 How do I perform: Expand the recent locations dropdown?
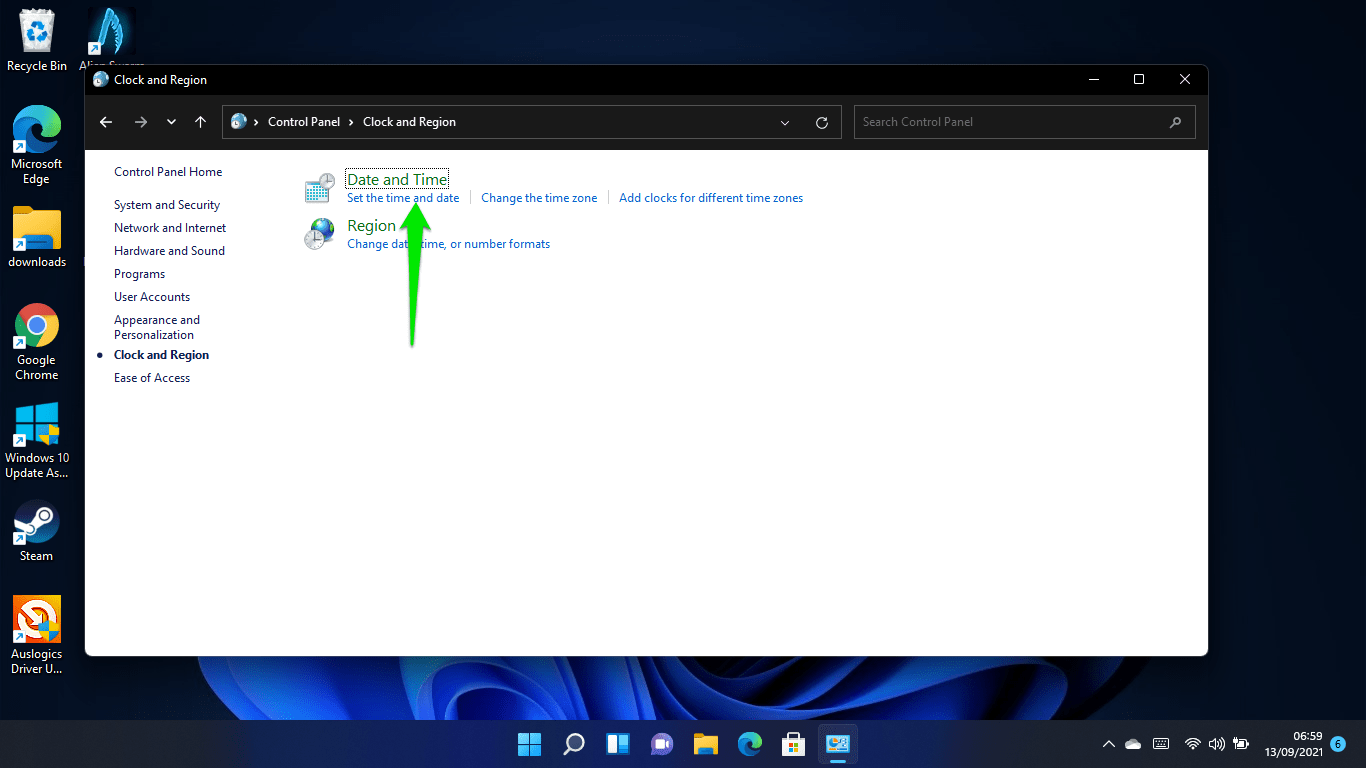coord(171,122)
